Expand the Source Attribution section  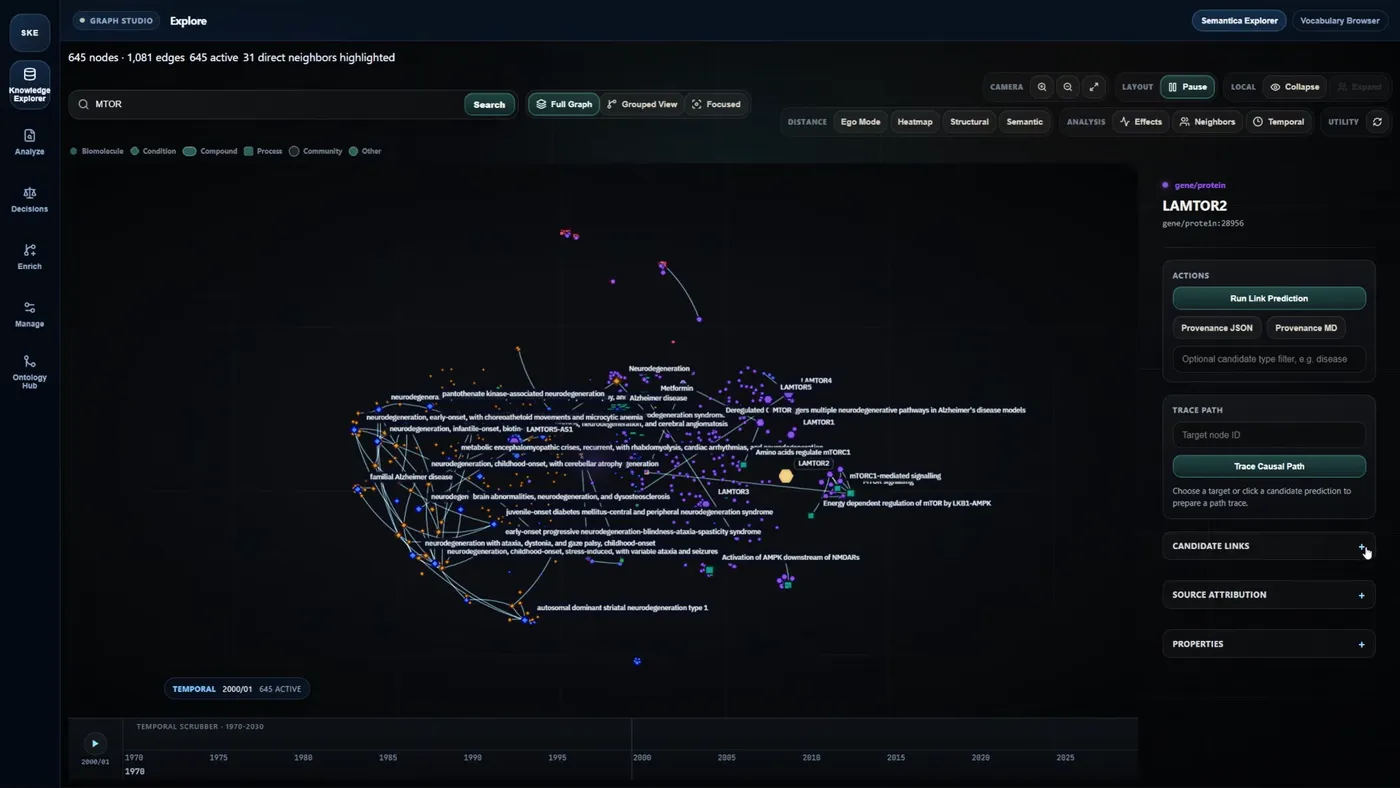(1269, 595)
